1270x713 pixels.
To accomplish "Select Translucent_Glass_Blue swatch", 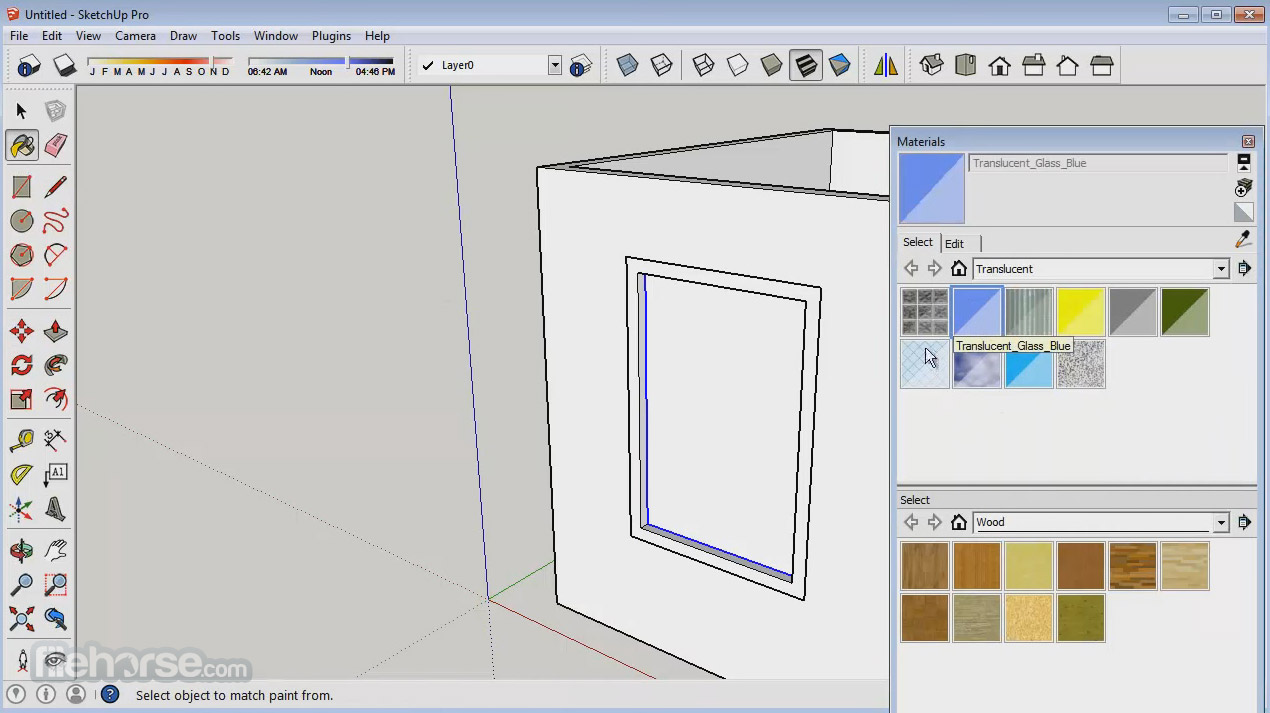I will (977, 312).
